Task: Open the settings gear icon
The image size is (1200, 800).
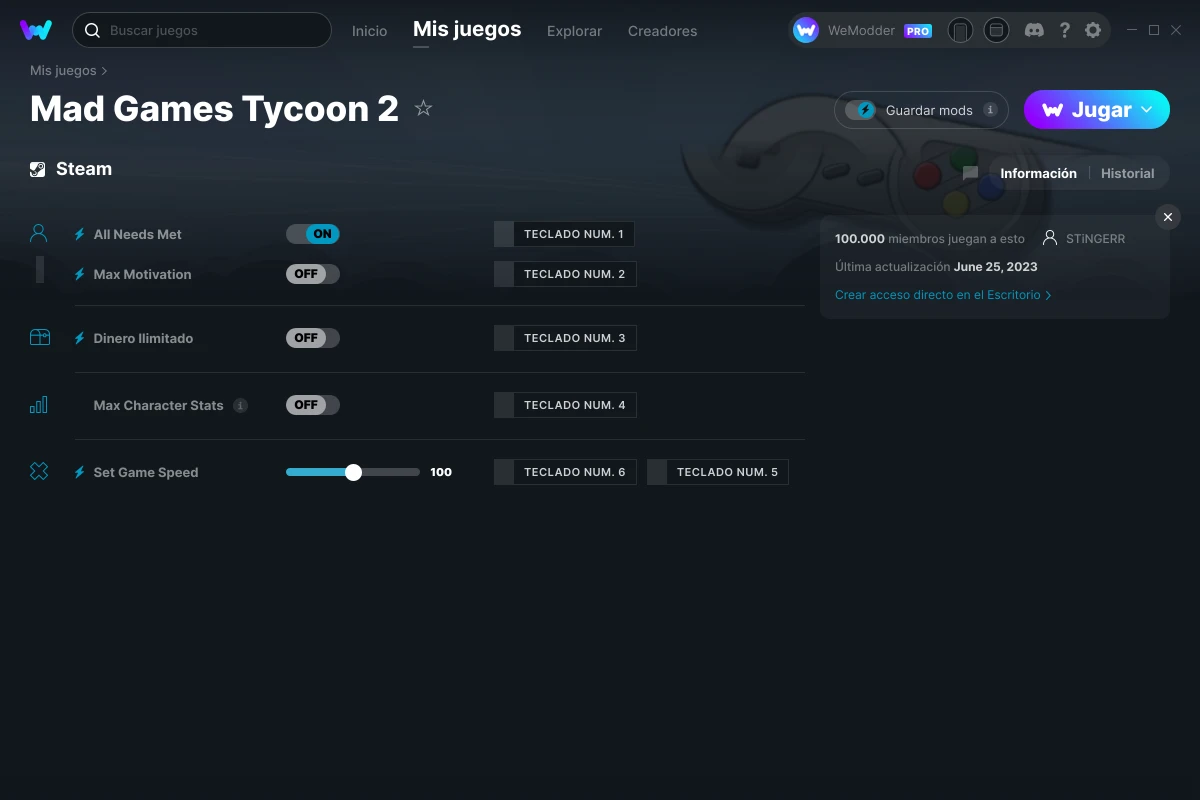Action: click(x=1093, y=30)
